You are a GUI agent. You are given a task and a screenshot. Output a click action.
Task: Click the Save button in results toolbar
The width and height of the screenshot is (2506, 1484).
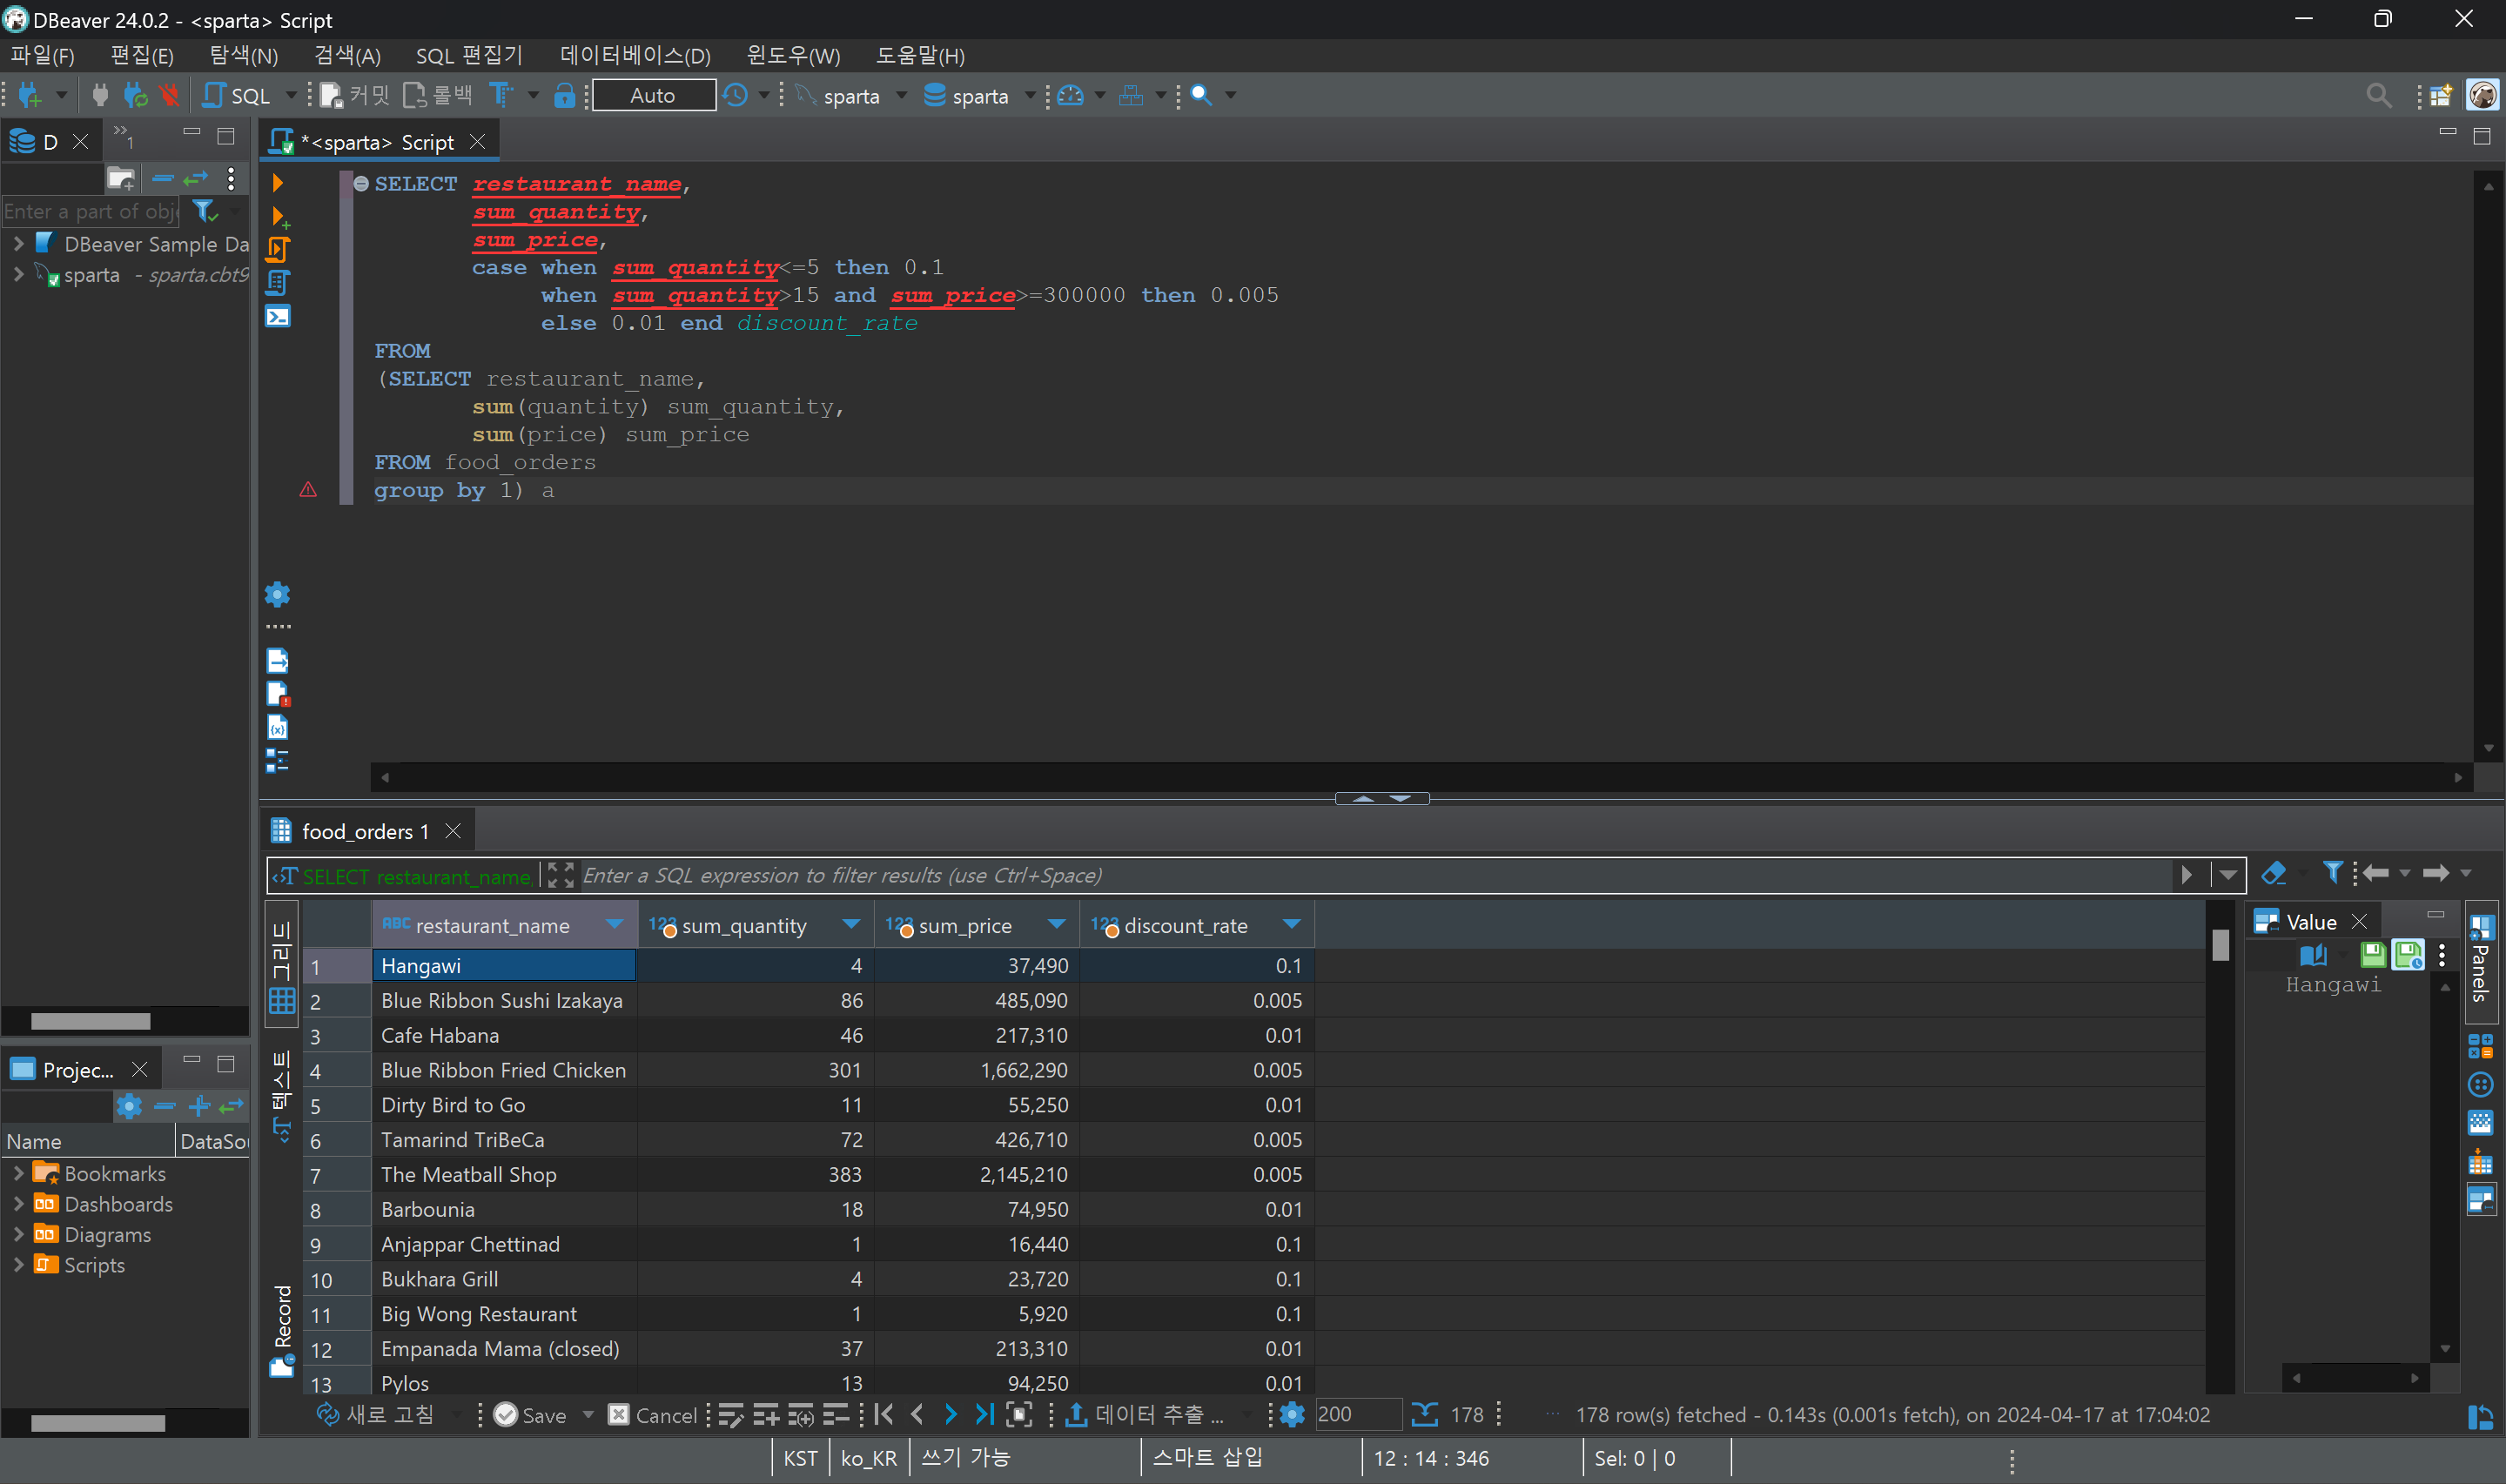531,1414
